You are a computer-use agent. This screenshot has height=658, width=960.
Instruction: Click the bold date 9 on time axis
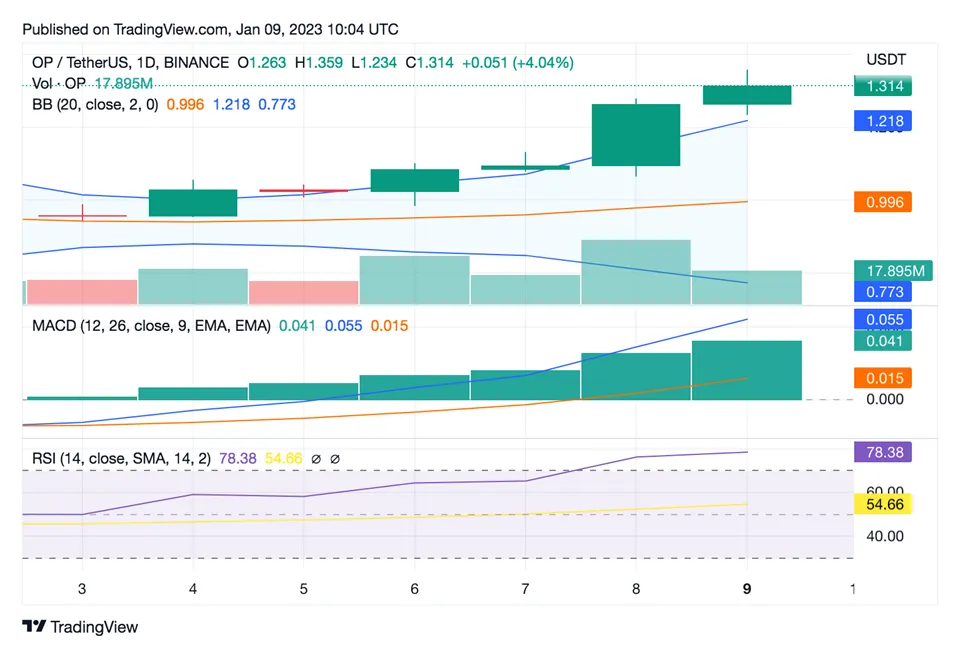pyautogui.click(x=746, y=590)
